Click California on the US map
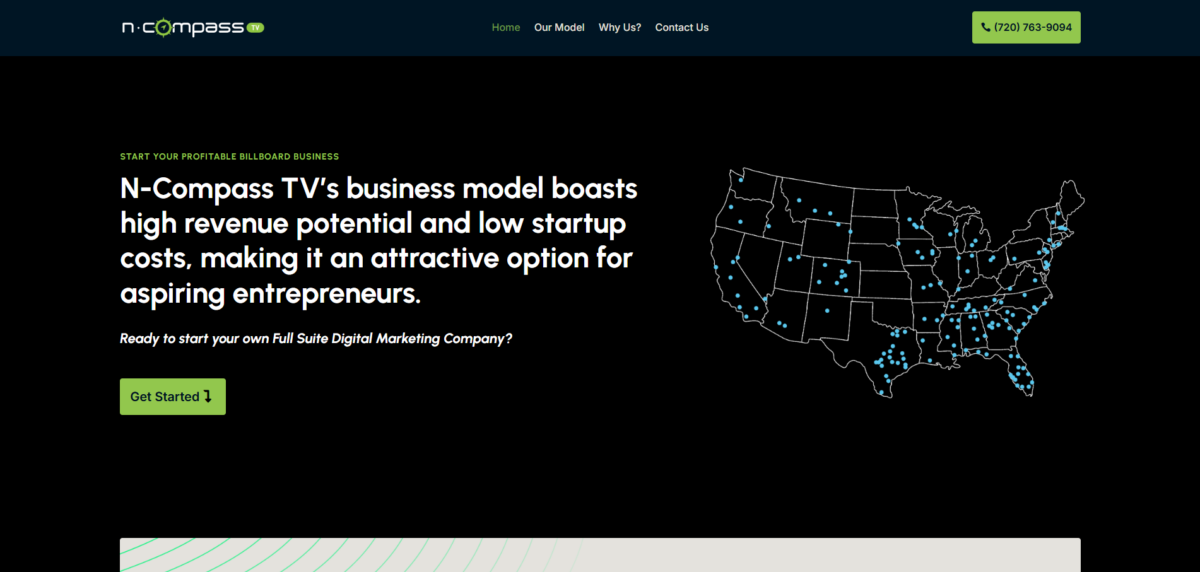The width and height of the screenshot is (1200, 572). 733,281
